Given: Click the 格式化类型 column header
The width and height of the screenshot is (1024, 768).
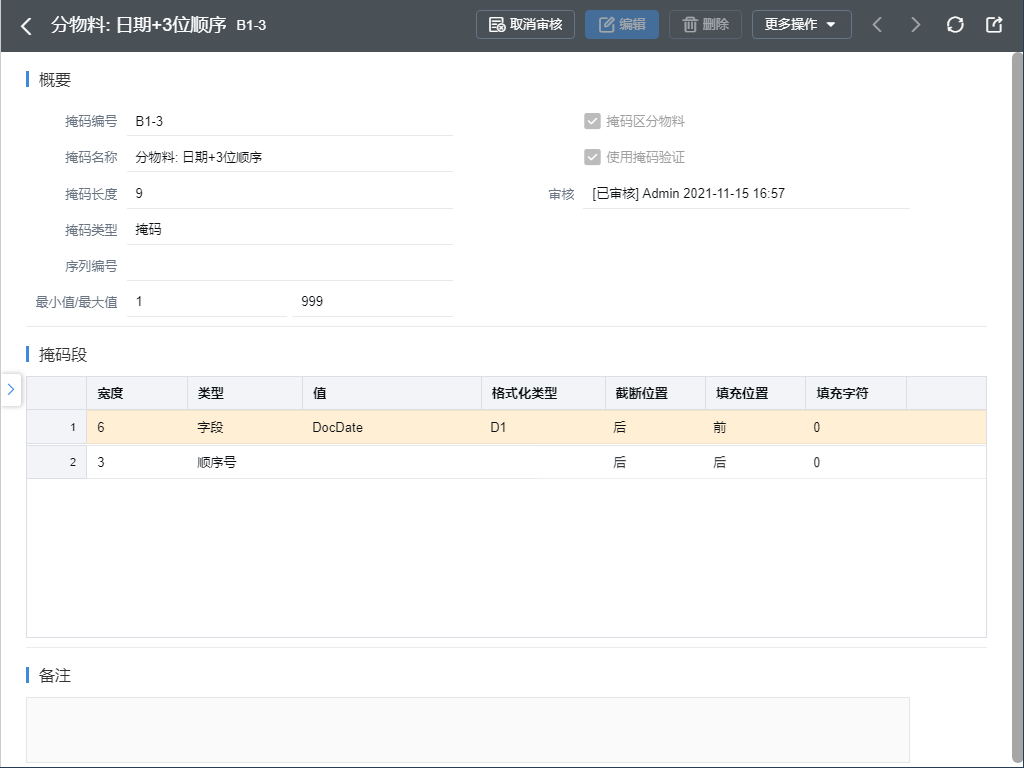Looking at the screenshot, I should [x=543, y=393].
